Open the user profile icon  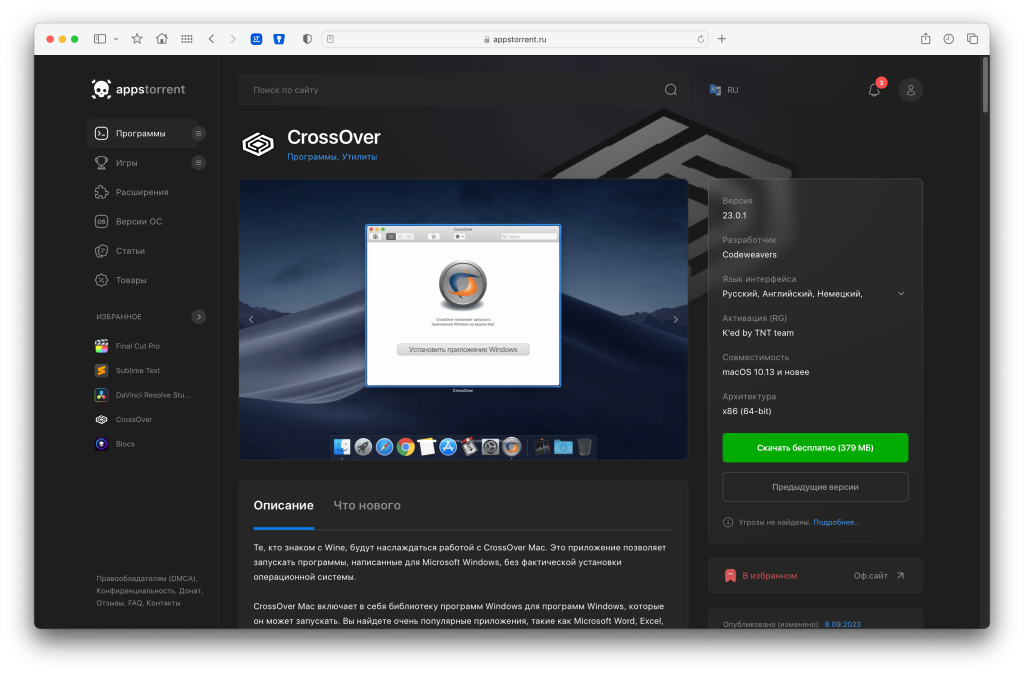[910, 90]
